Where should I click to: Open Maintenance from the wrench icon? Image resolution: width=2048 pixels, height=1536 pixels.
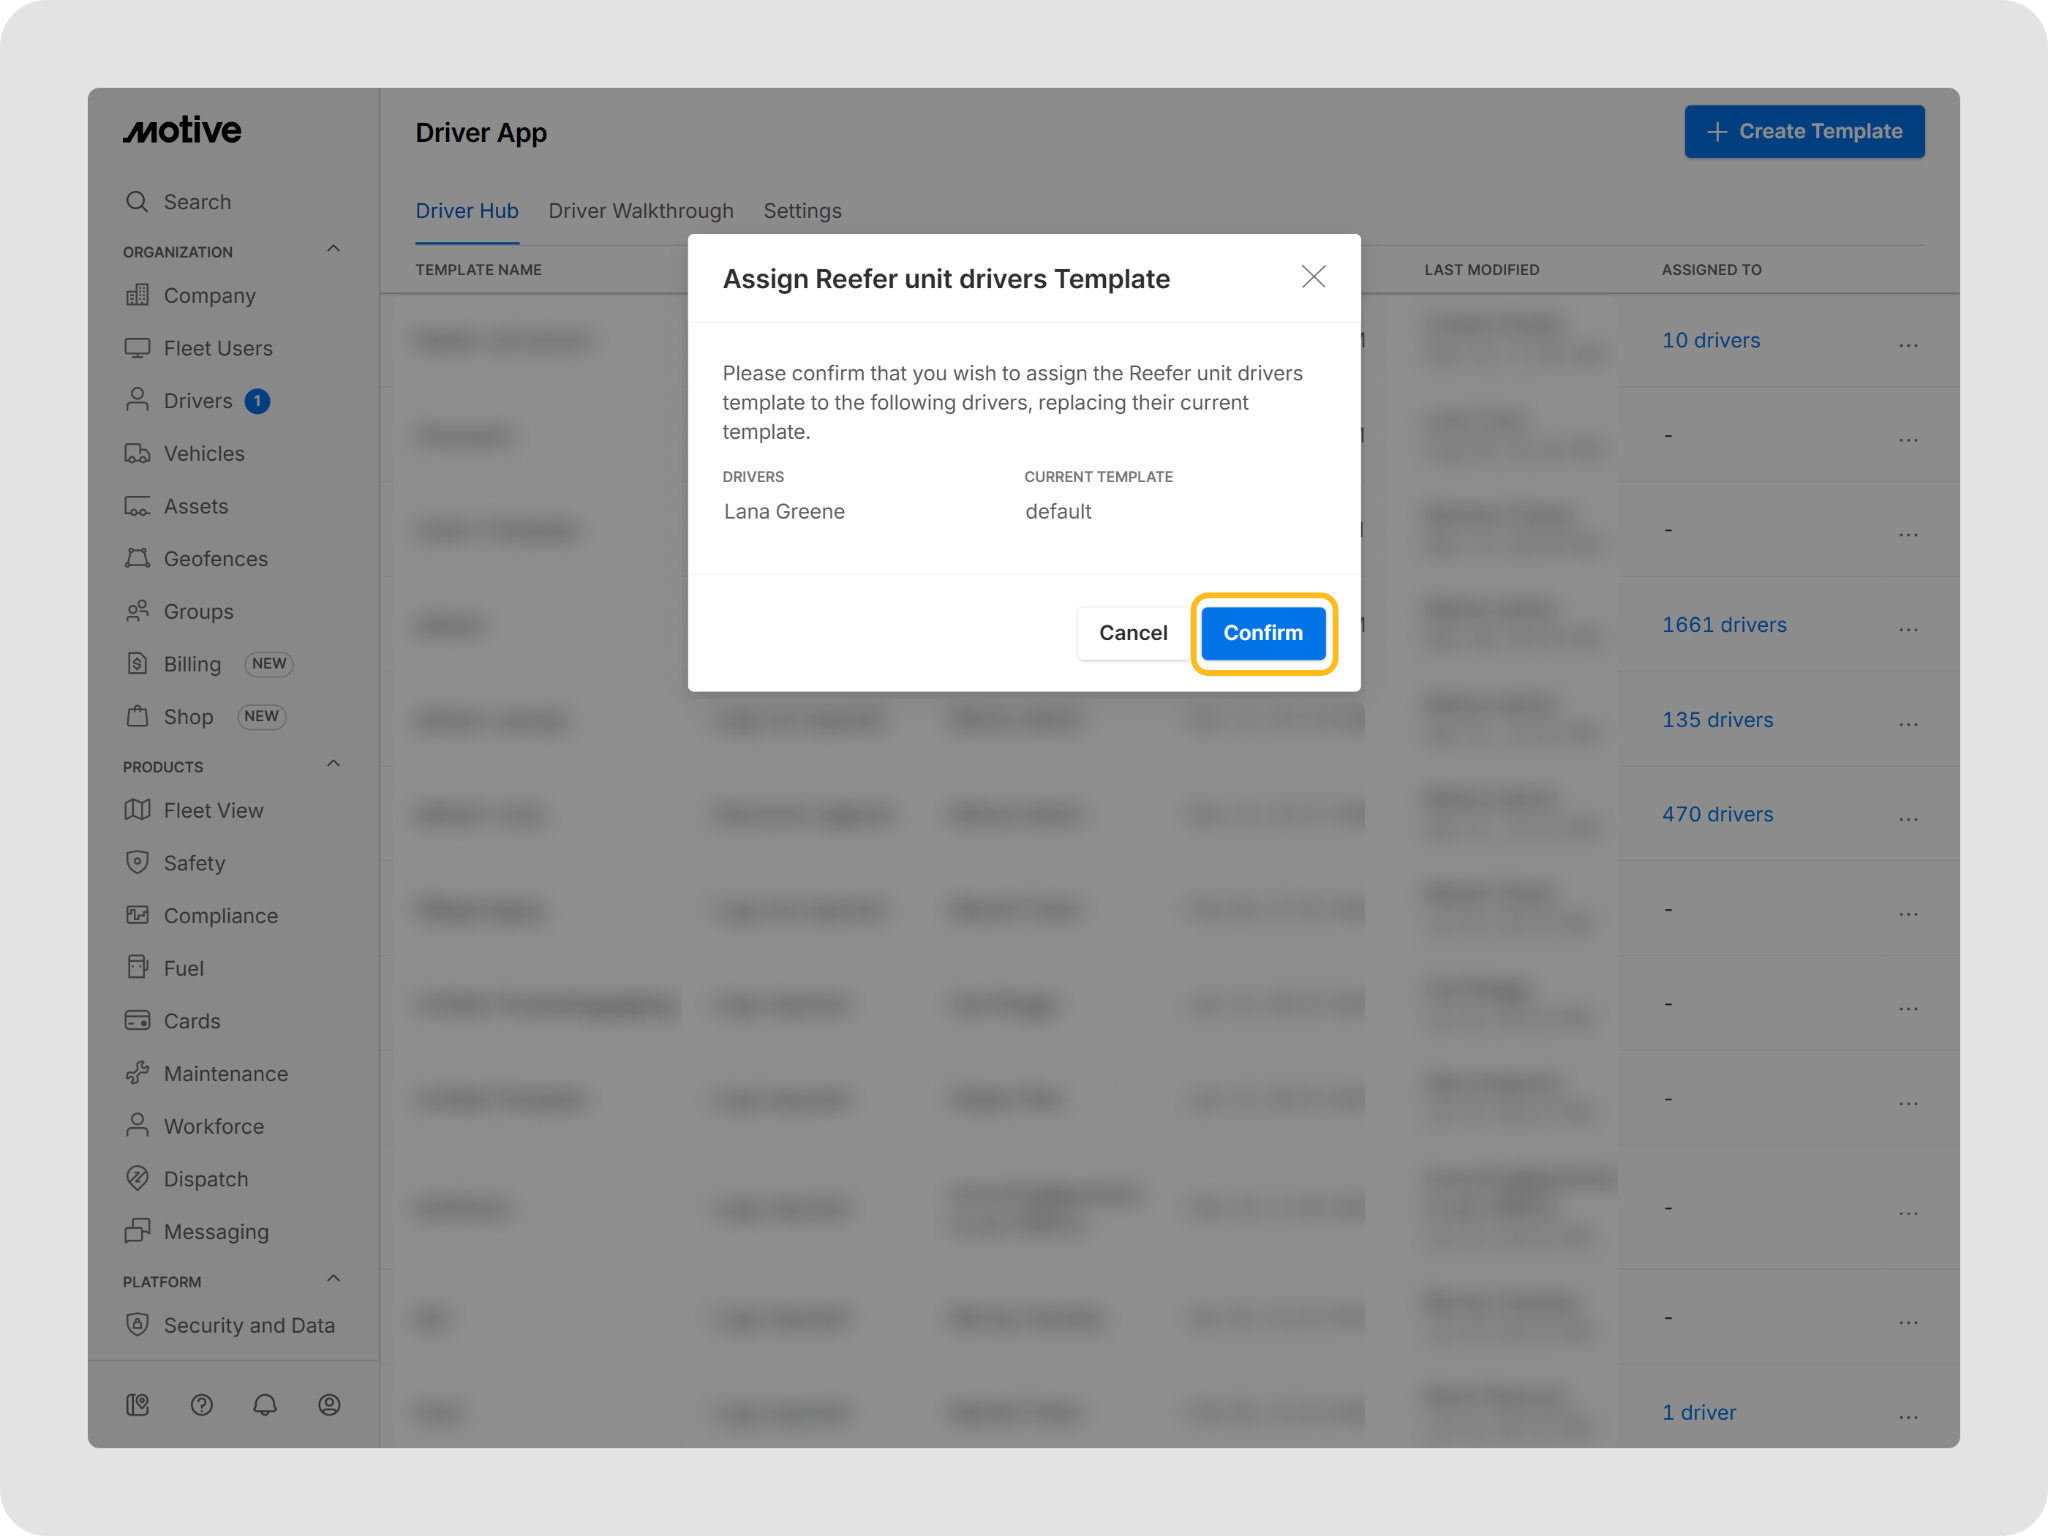click(137, 1074)
